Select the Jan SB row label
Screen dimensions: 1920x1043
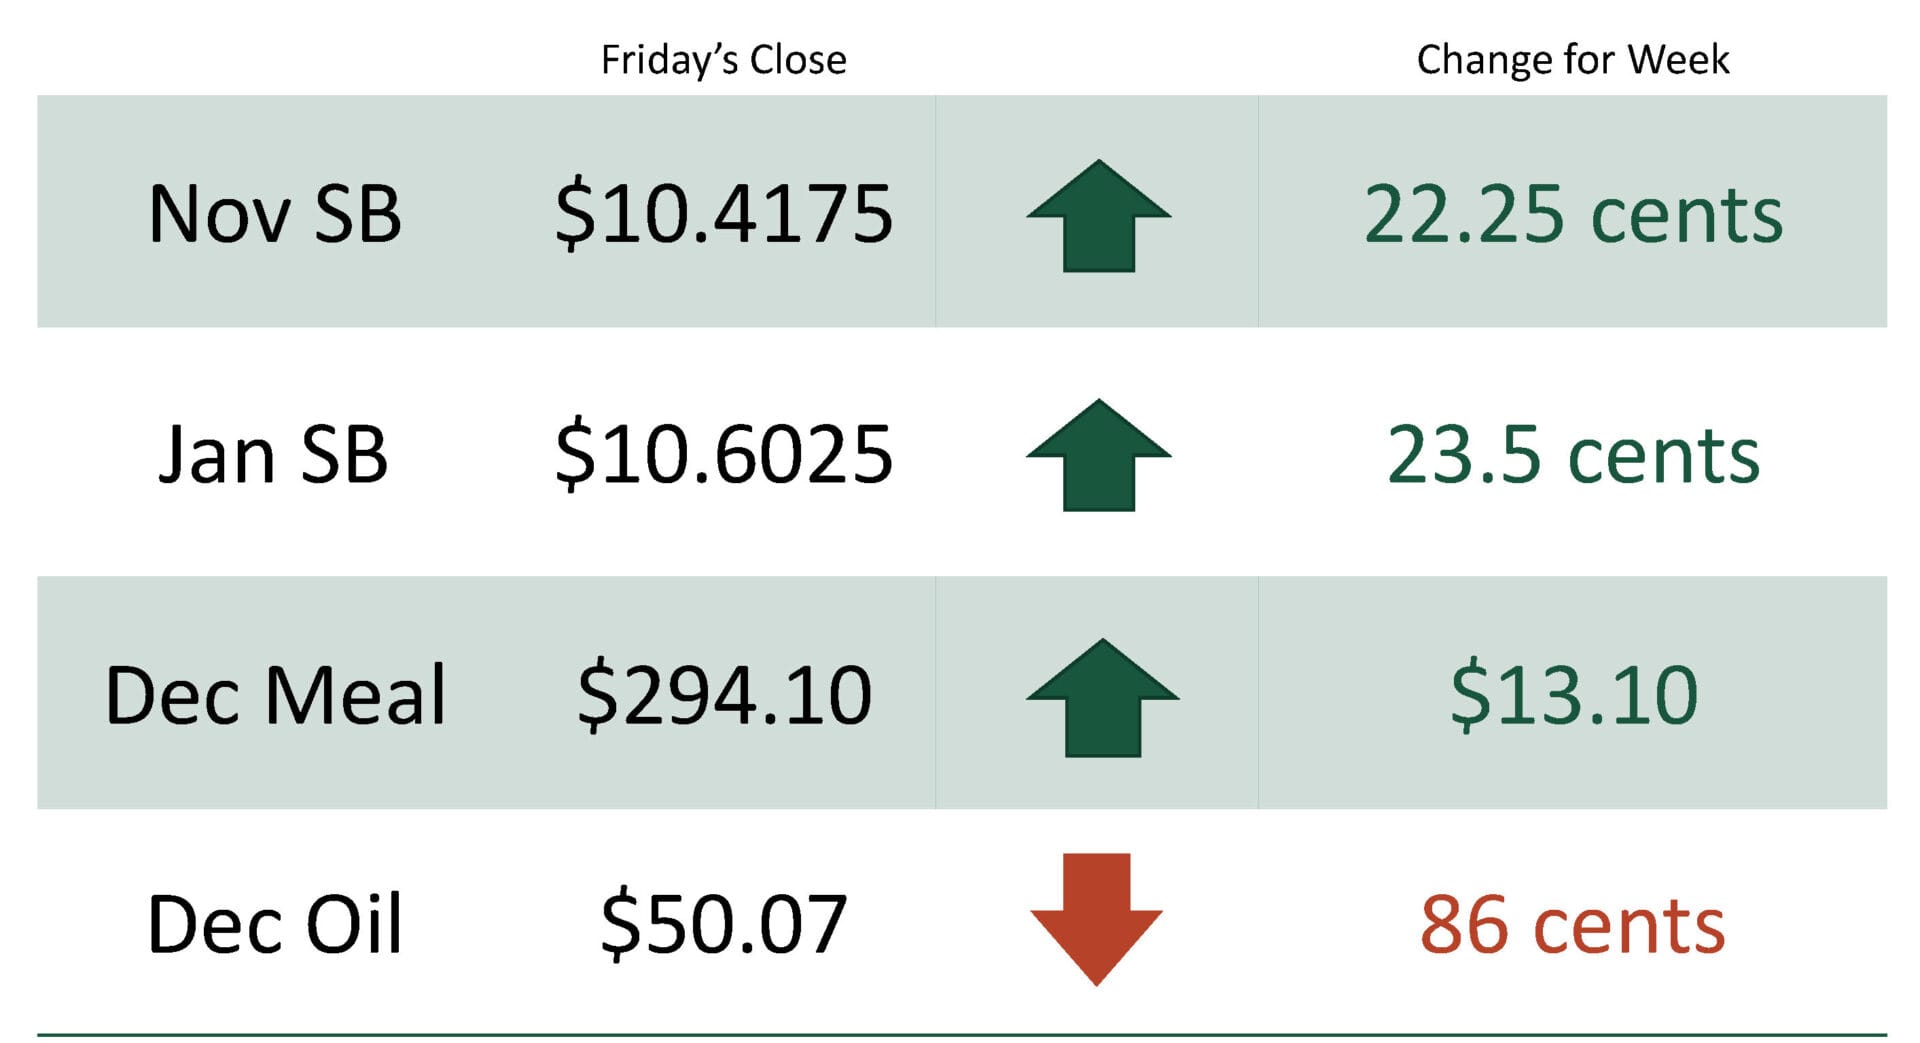273,455
